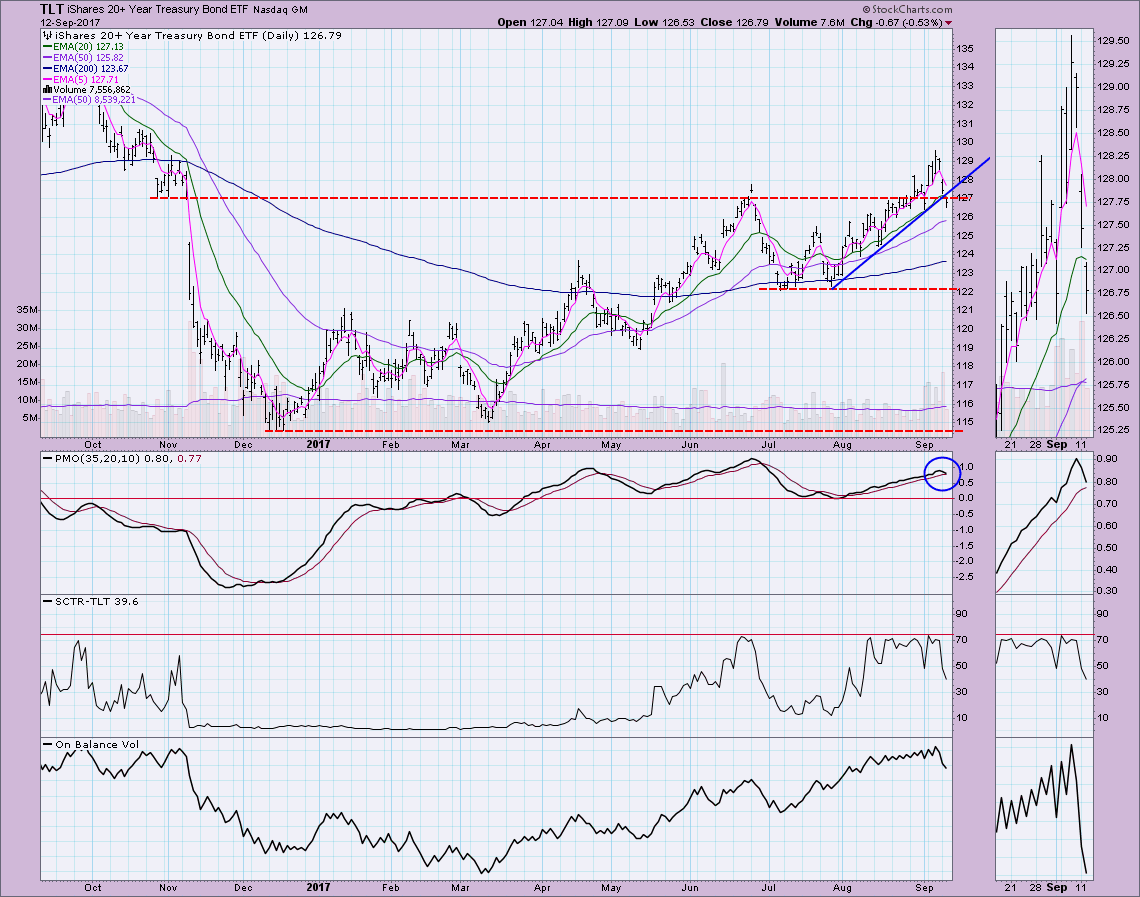Click the blue circle on the PMO panel
Viewport: 1140px width, 897px height.
(941, 473)
